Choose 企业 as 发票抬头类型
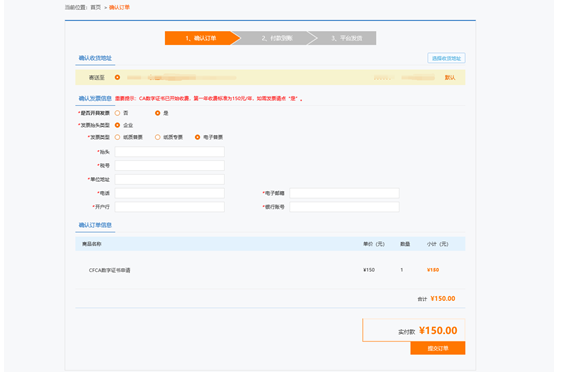 pos(117,125)
